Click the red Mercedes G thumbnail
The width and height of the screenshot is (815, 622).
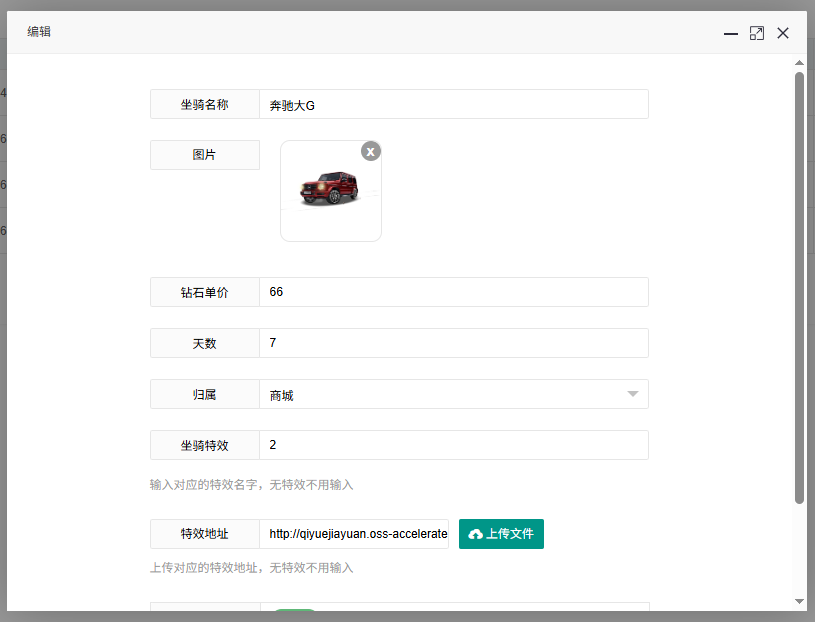(330, 189)
